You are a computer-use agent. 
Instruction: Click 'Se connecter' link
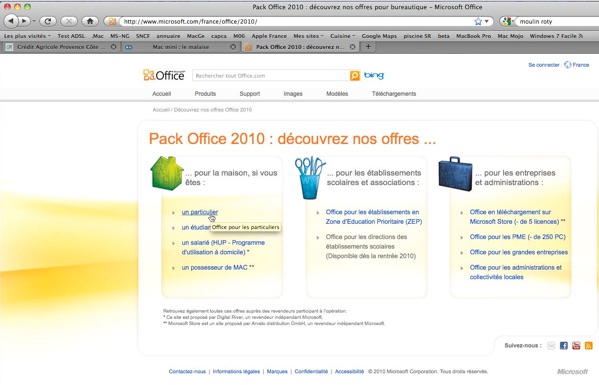coord(544,65)
